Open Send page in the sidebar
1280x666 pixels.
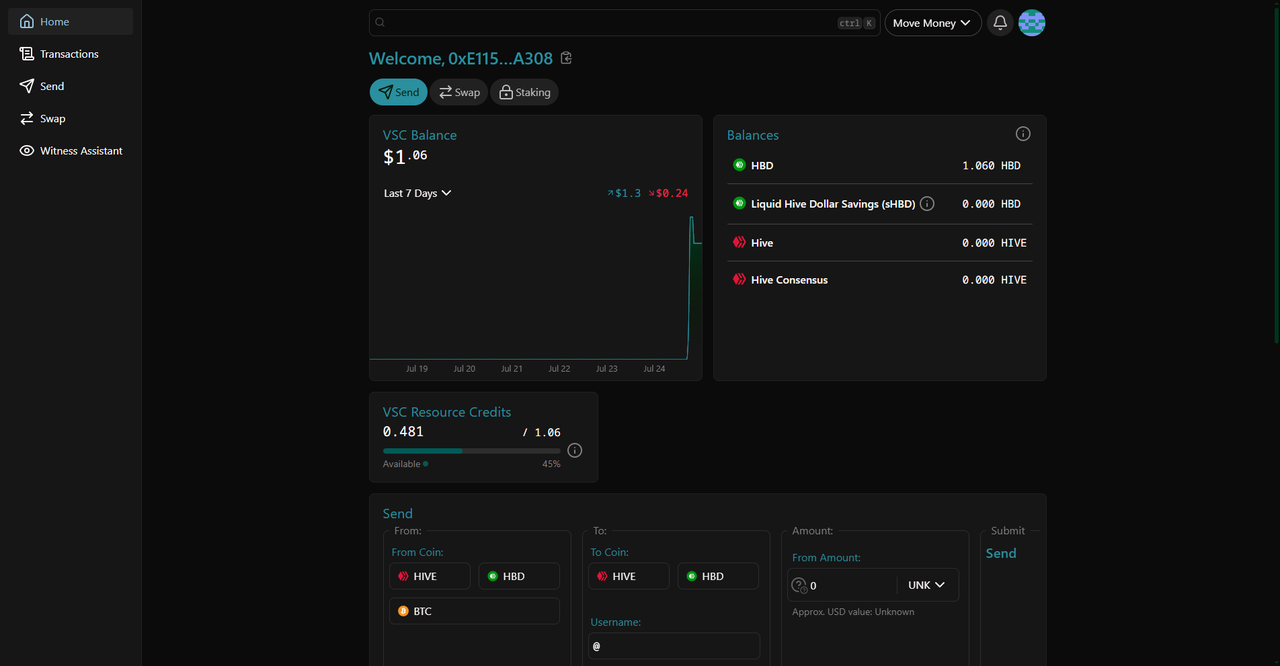[70, 86]
